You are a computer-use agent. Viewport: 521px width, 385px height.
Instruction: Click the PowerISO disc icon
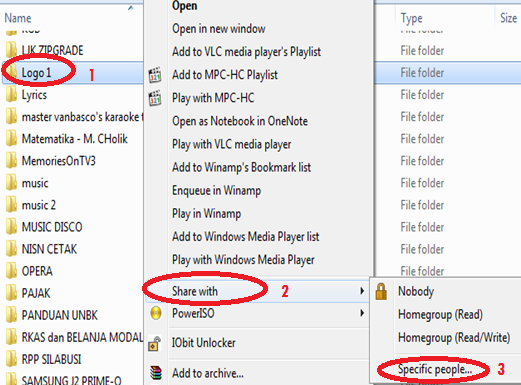[156, 313]
